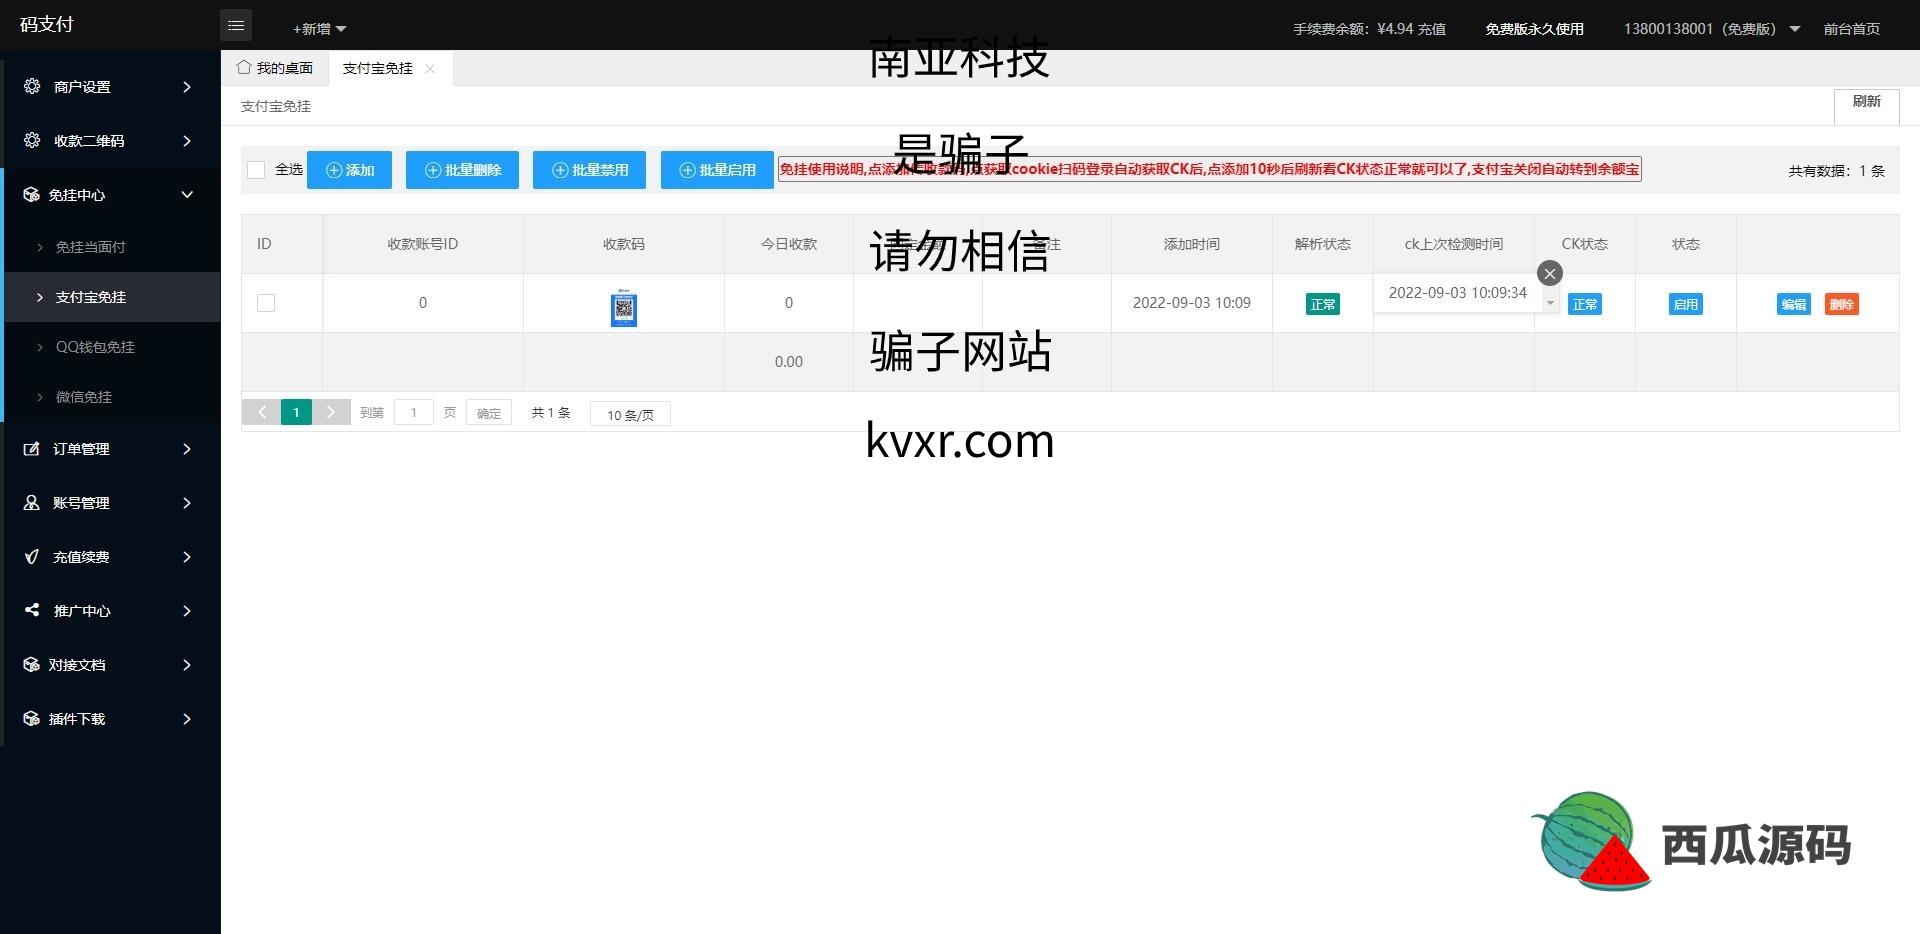Collapse the 免挂中心 menu chevron
This screenshot has width=1920, height=934.
[187, 194]
